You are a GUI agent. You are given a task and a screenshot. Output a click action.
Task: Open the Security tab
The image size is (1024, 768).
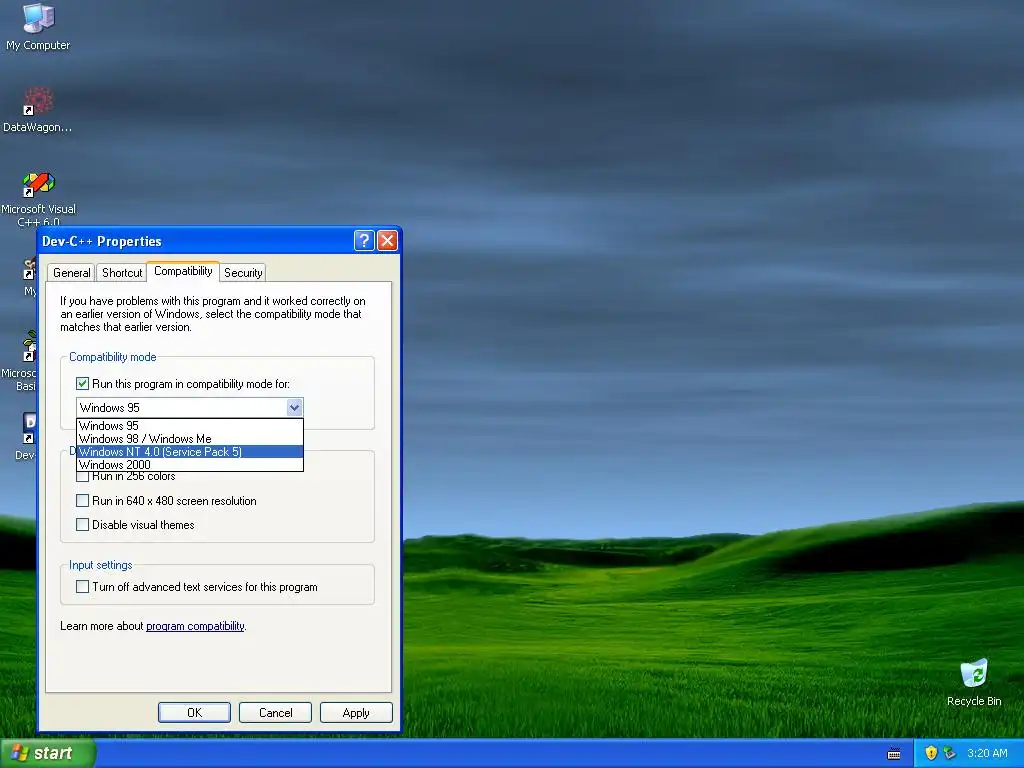pyautogui.click(x=243, y=273)
